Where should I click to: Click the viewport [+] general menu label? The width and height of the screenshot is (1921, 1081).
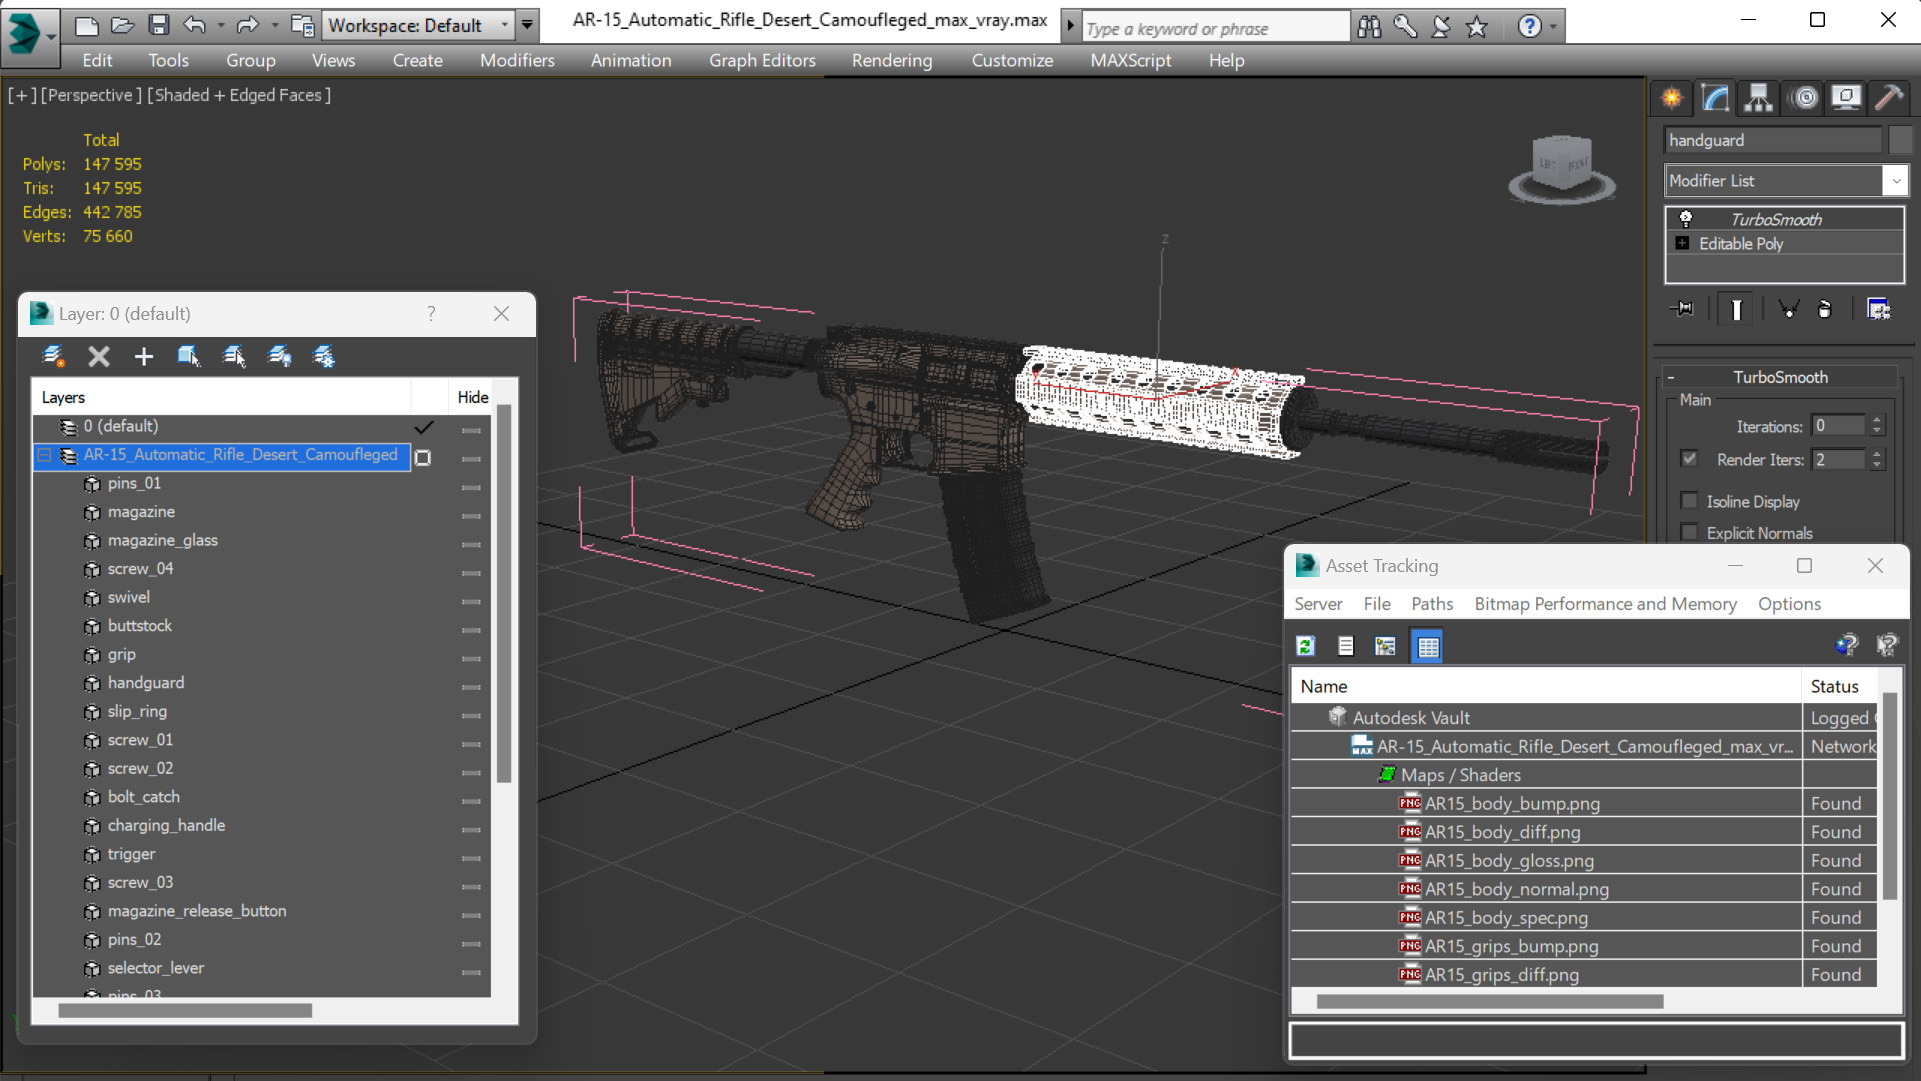pos(22,95)
